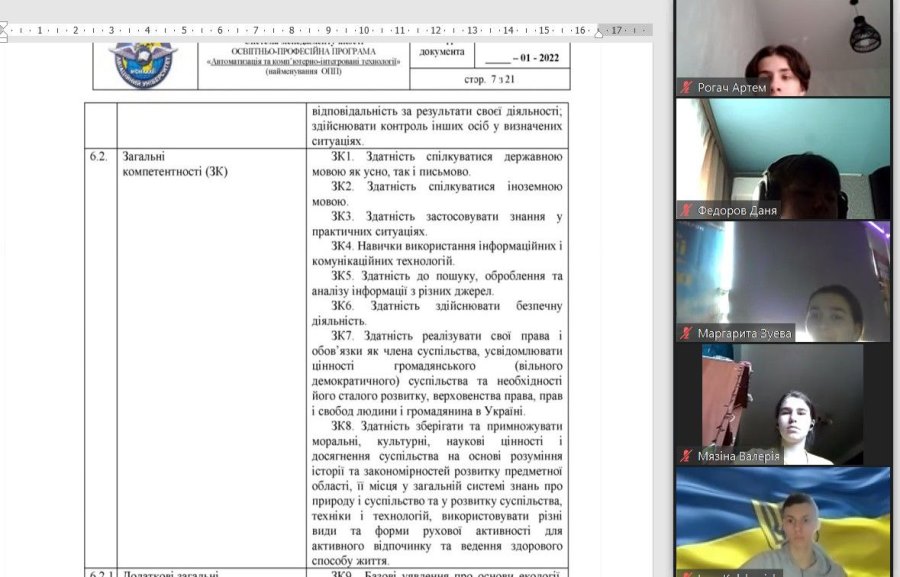Click the line "активного відпочинку та ведення здорового"
900x577 pixels.
click(437, 546)
